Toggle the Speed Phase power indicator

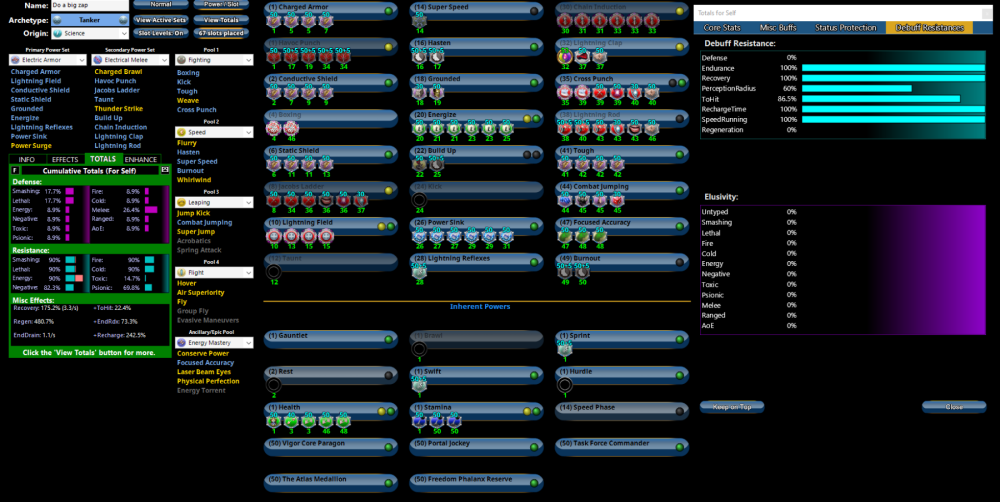680,408
